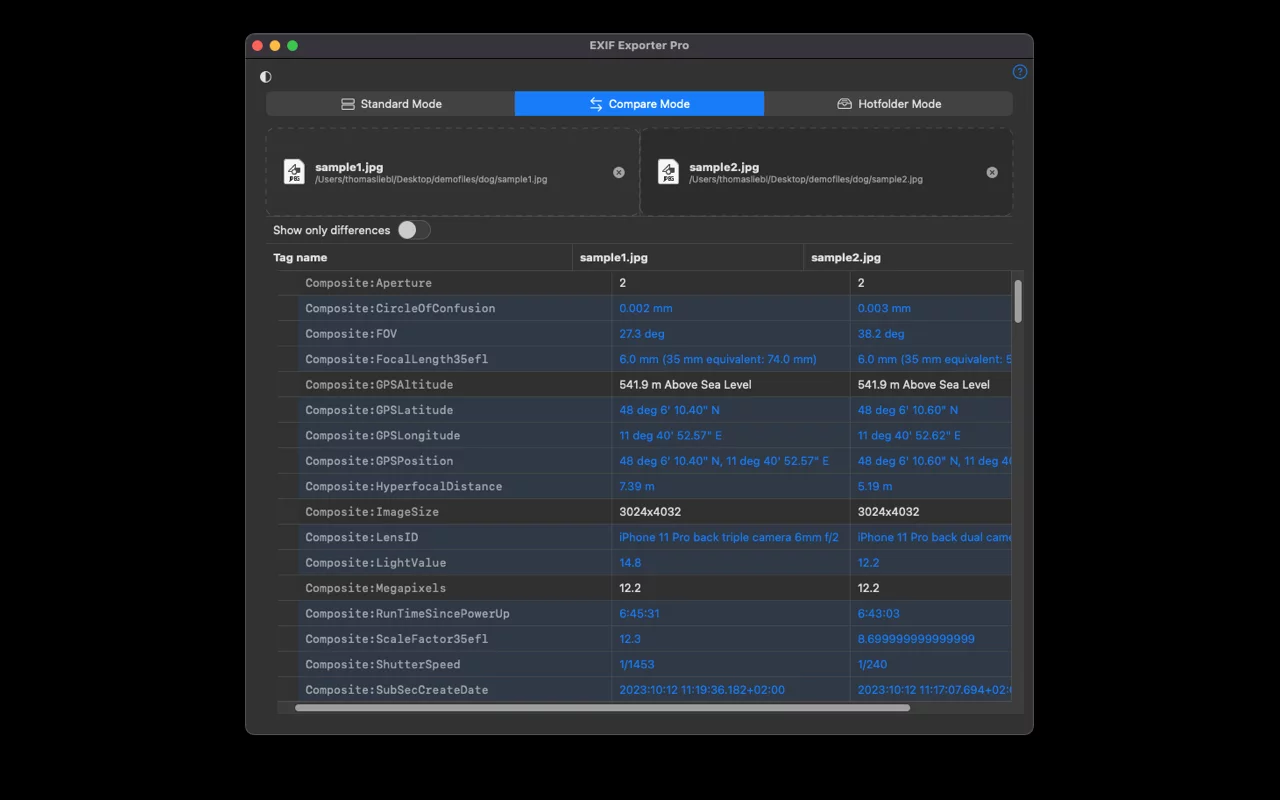Enable the Show only differences switch

pos(413,230)
